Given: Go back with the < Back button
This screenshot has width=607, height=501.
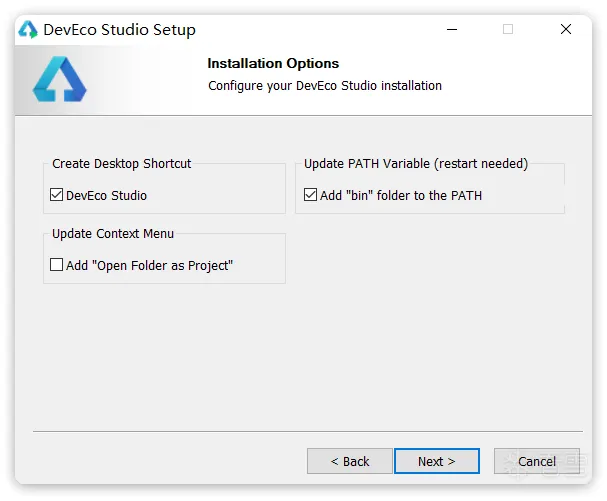Looking at the screenshot, I should tap(349, 461).
